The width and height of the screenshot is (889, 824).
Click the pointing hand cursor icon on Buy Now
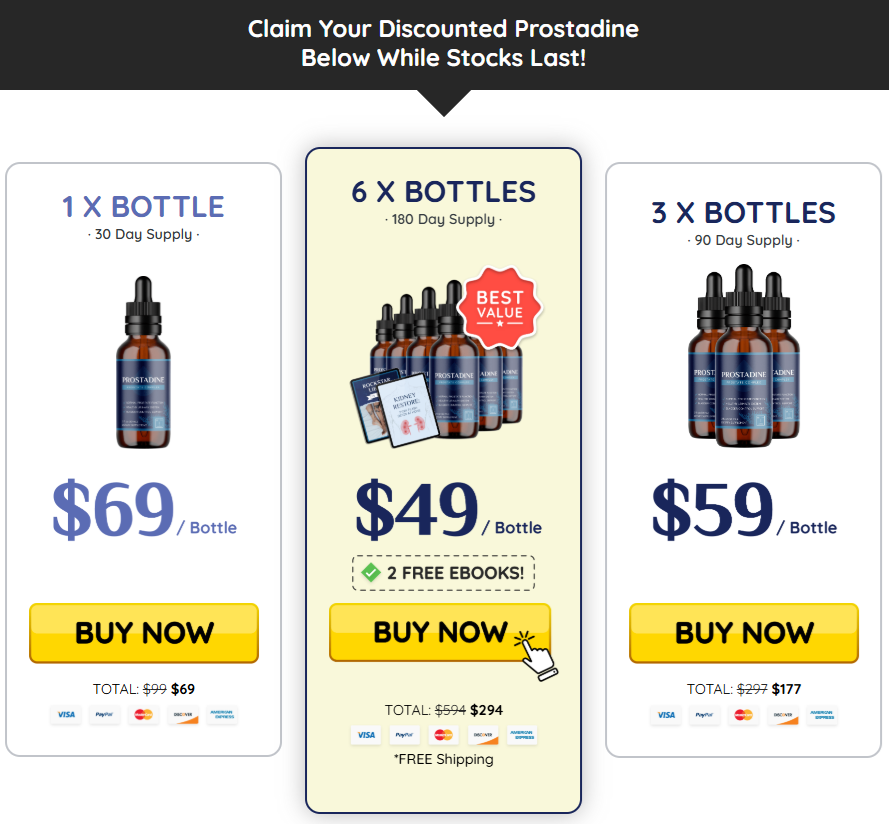tap(536, 656)
